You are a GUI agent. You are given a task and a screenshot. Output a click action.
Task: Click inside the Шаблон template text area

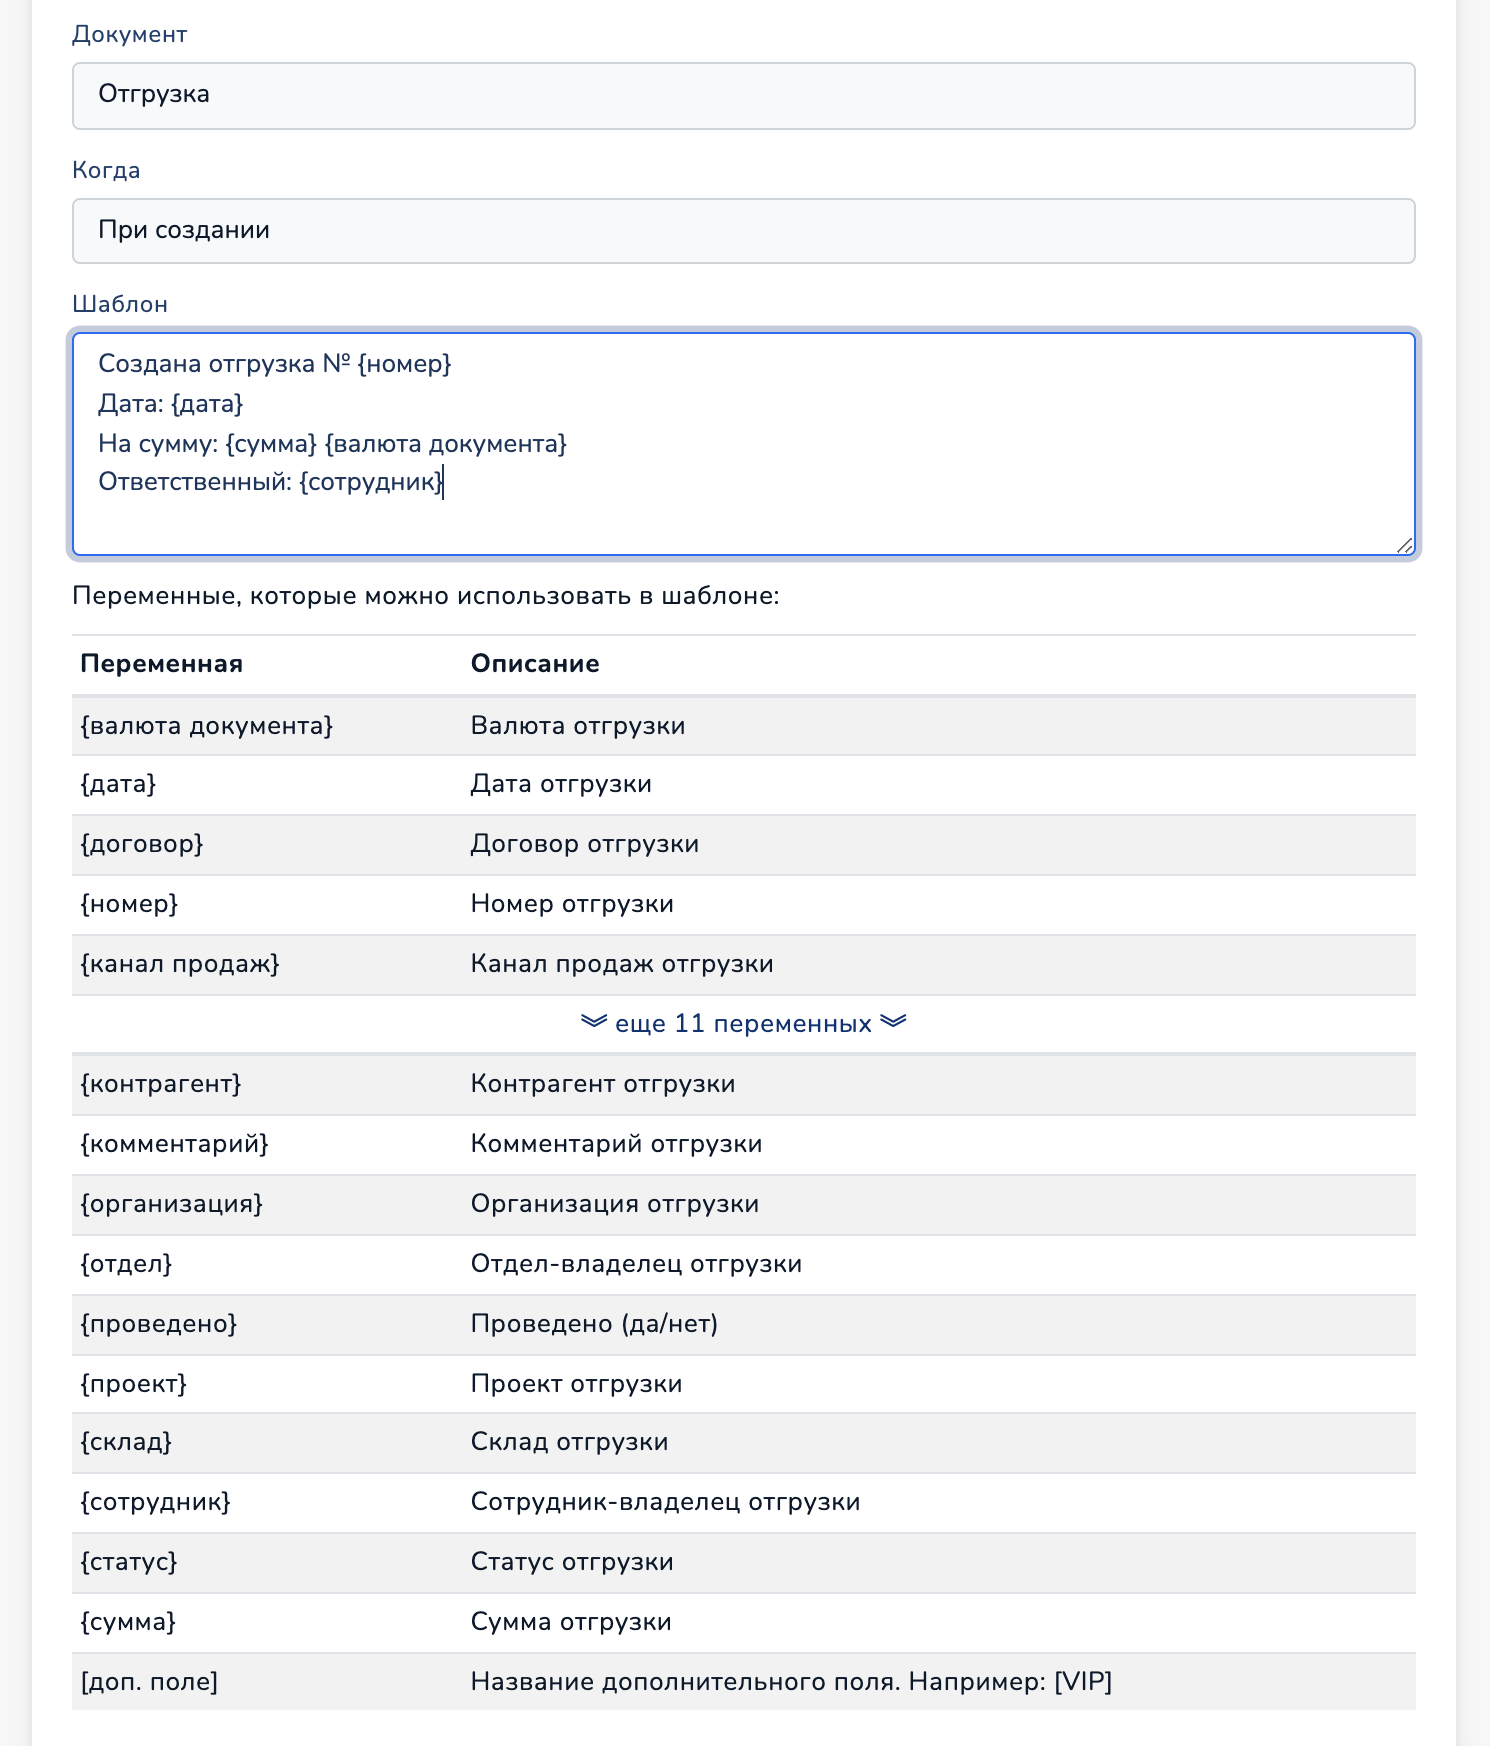pos(743,444)
